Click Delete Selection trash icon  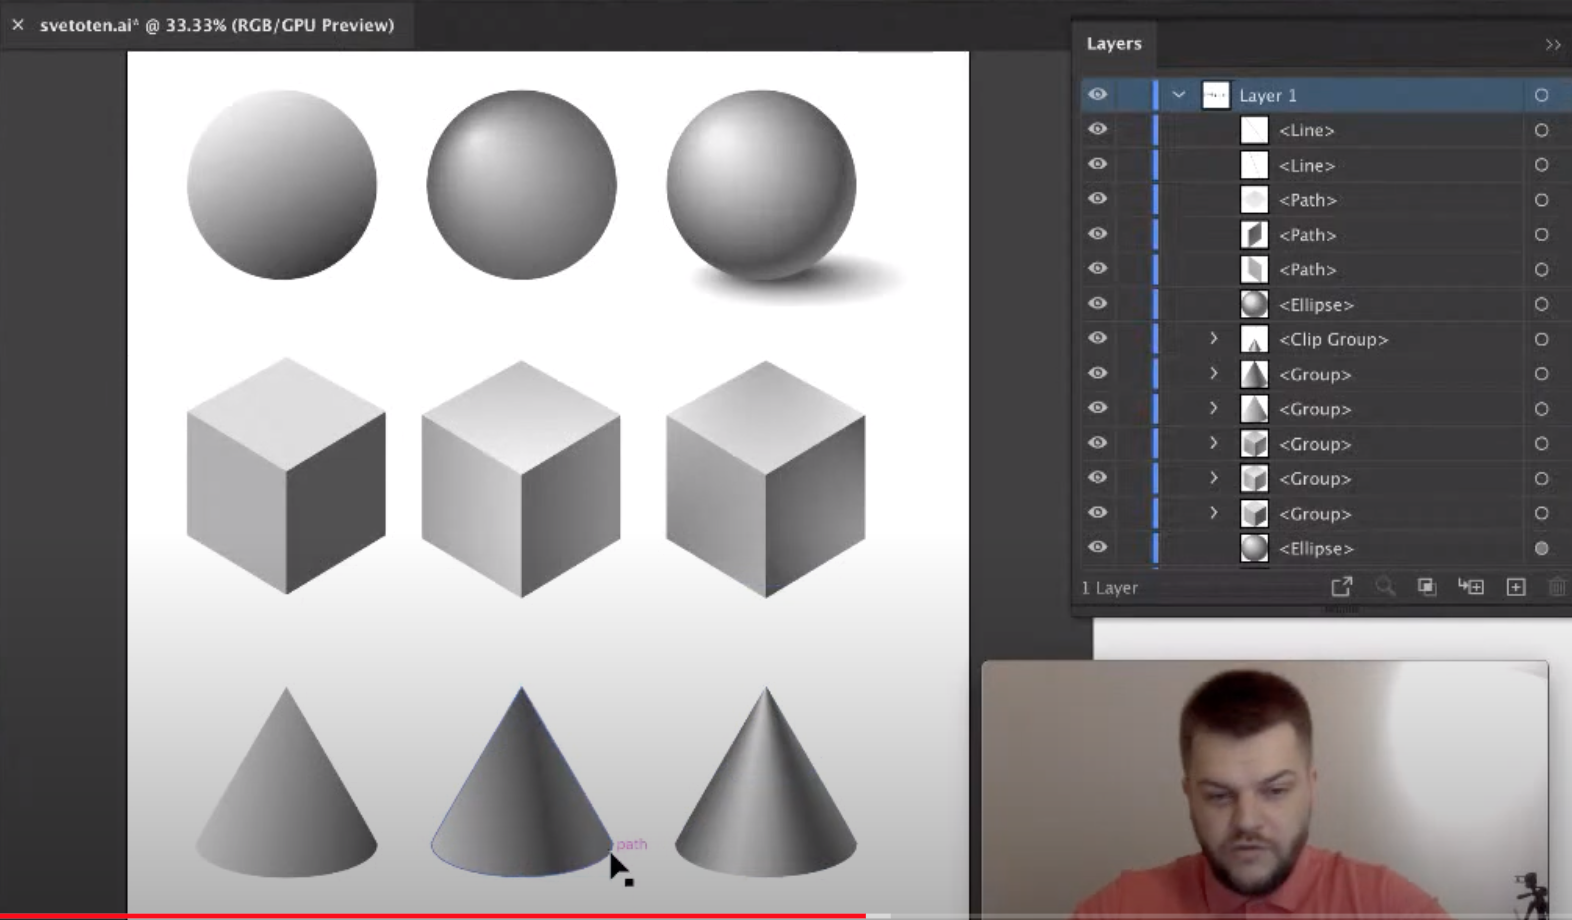[x=1556, y=587]
